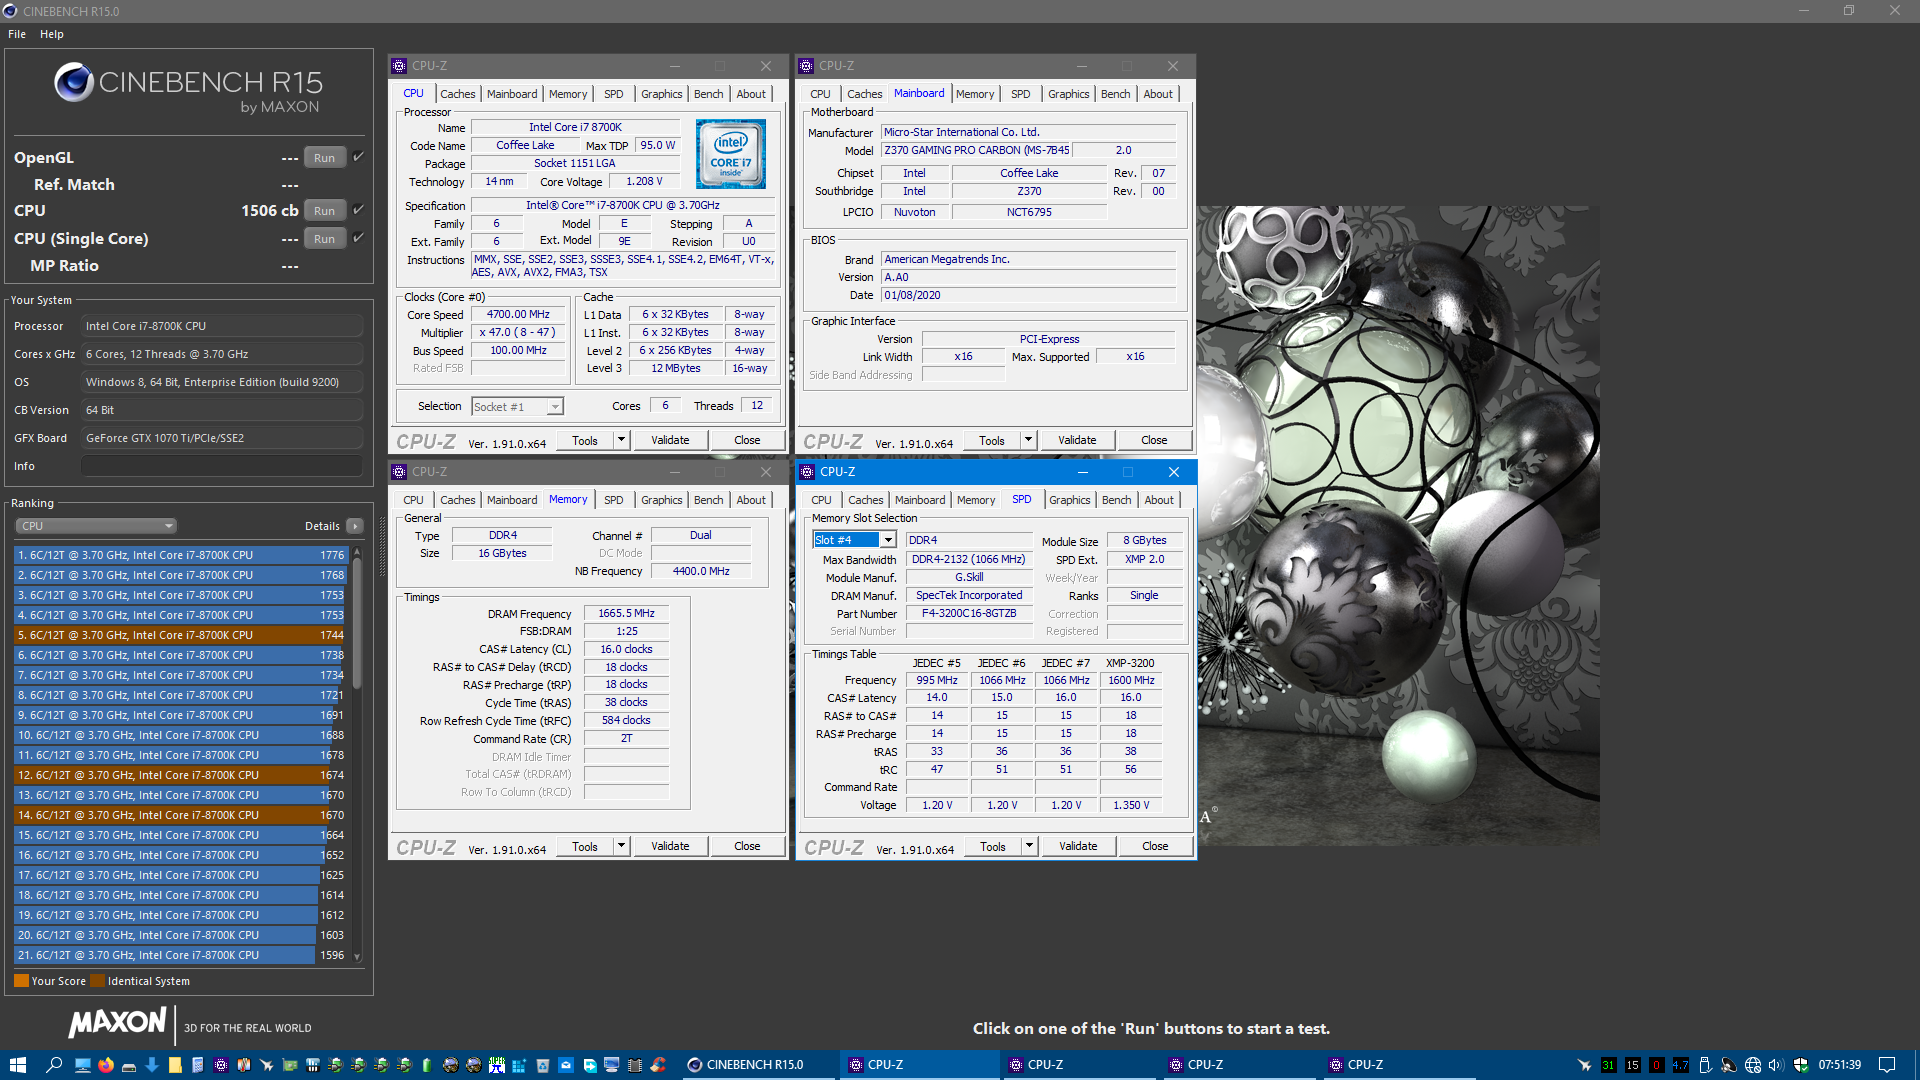Open the Help menu in Cinebench

tap(52, 34)
